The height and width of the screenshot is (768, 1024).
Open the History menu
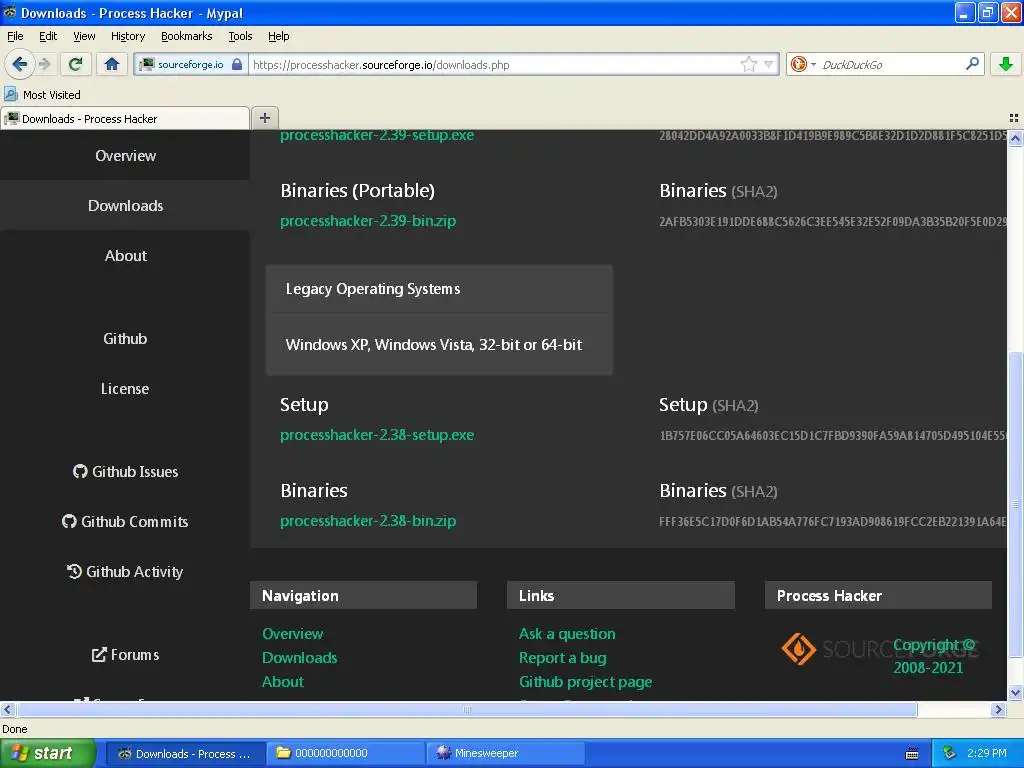tap(127, 36)
